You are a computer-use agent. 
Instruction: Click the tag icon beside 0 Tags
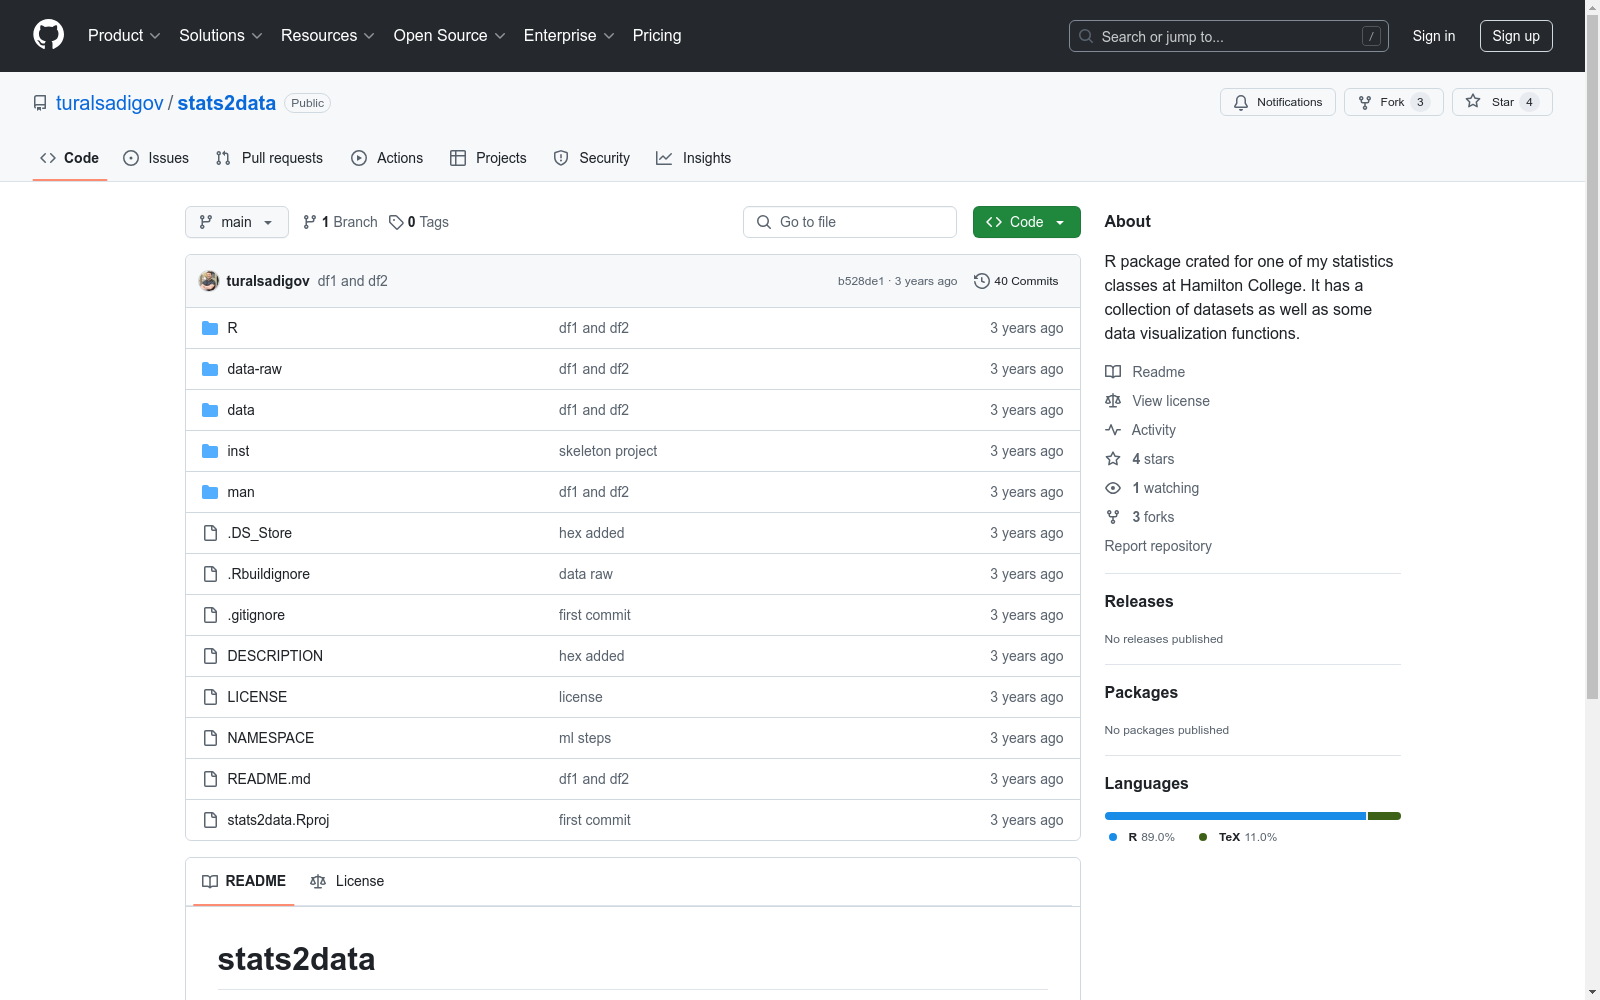click(396, 222)
